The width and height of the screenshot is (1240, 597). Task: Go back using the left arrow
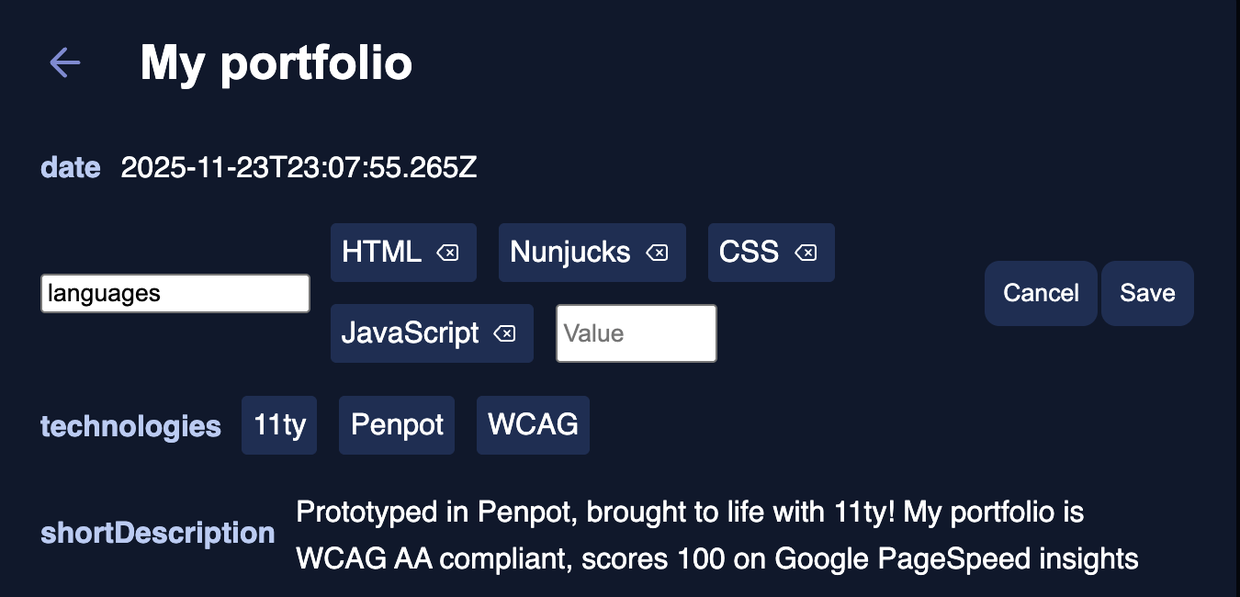[65, 63]
